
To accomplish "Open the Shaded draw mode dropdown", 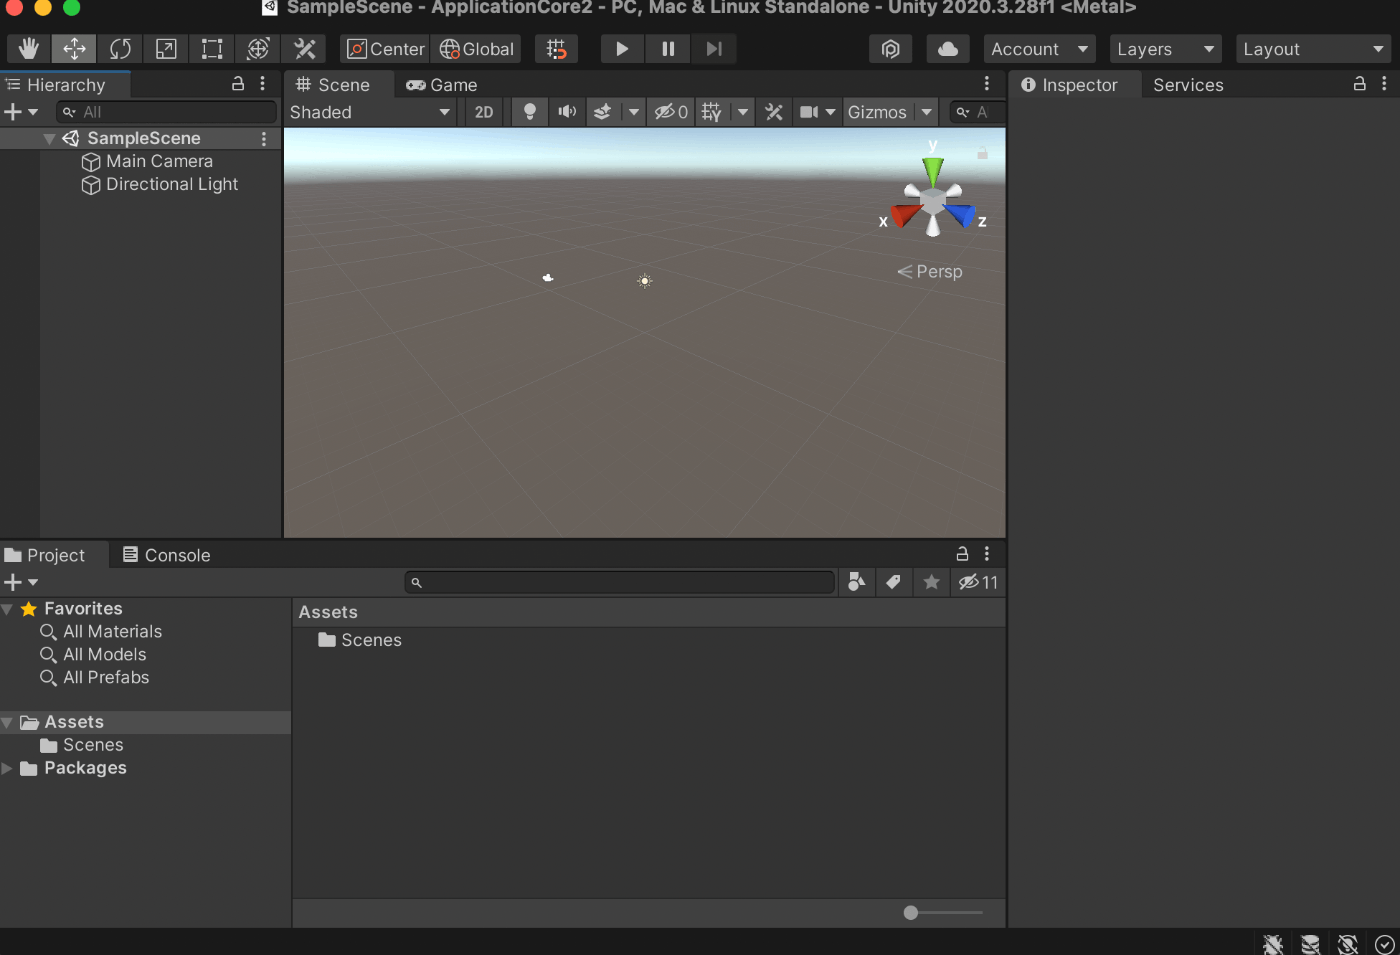I will tap(370, 112).
